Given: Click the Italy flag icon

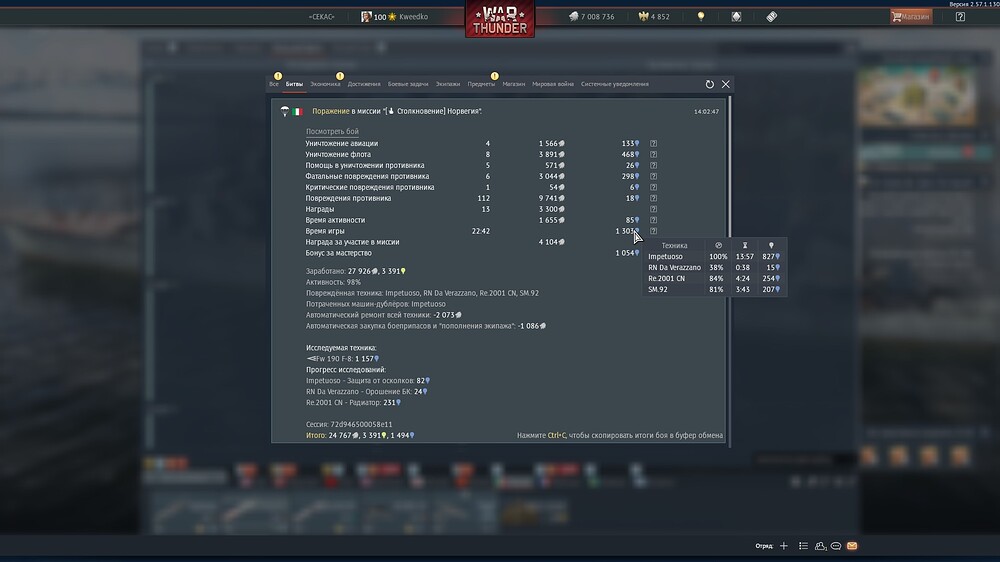Looking at the screenshot, I should (297, 112).
